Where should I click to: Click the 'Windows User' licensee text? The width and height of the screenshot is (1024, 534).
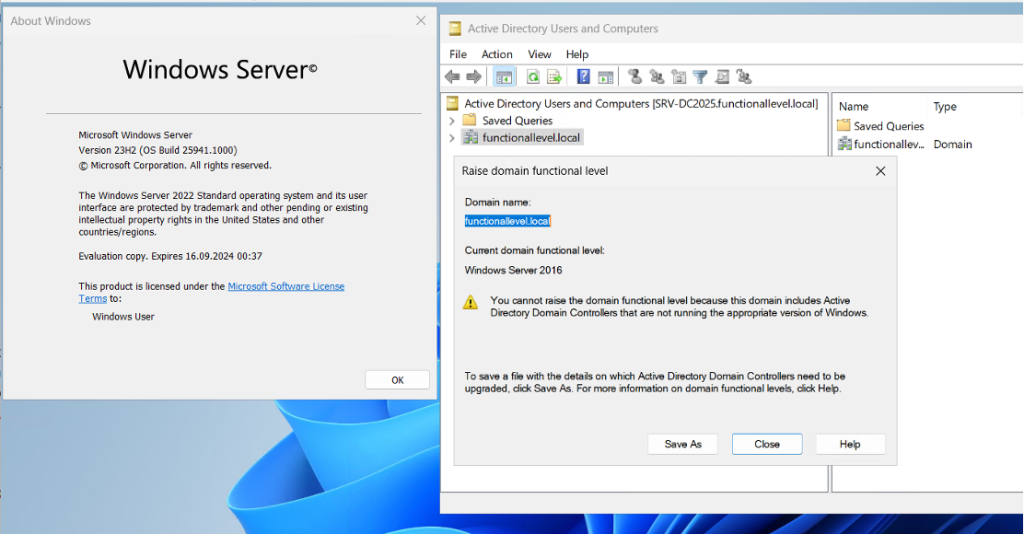click(123, 317)
